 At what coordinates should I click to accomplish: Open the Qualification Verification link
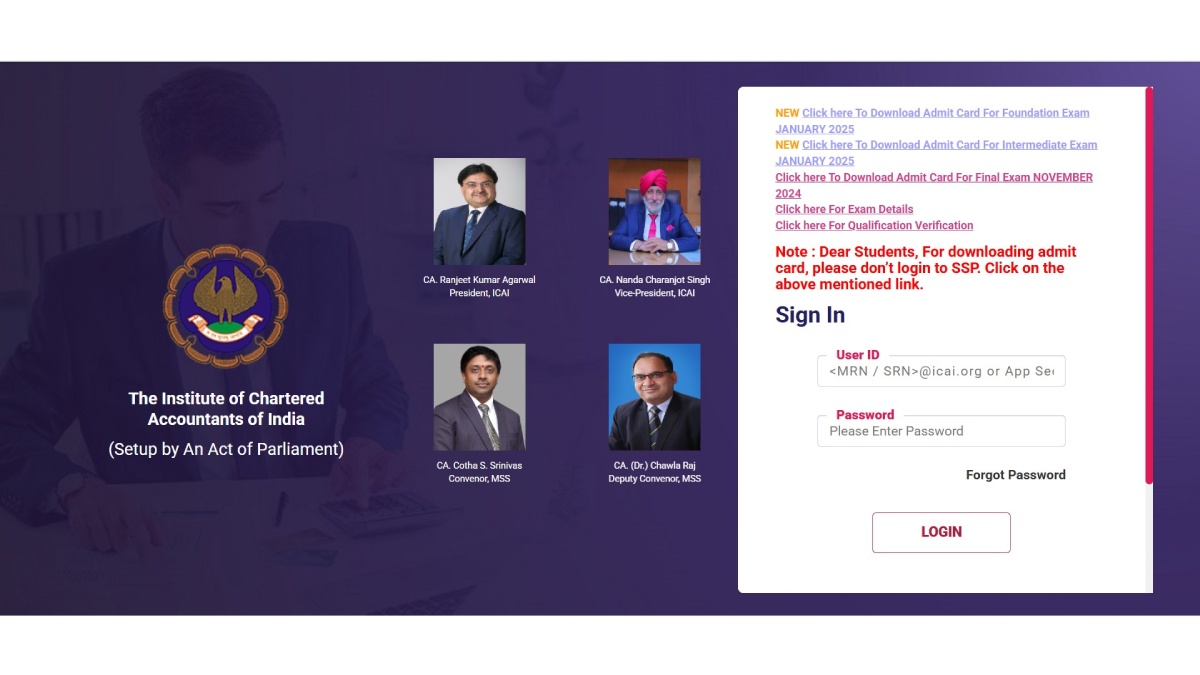[x=874, y=225]
